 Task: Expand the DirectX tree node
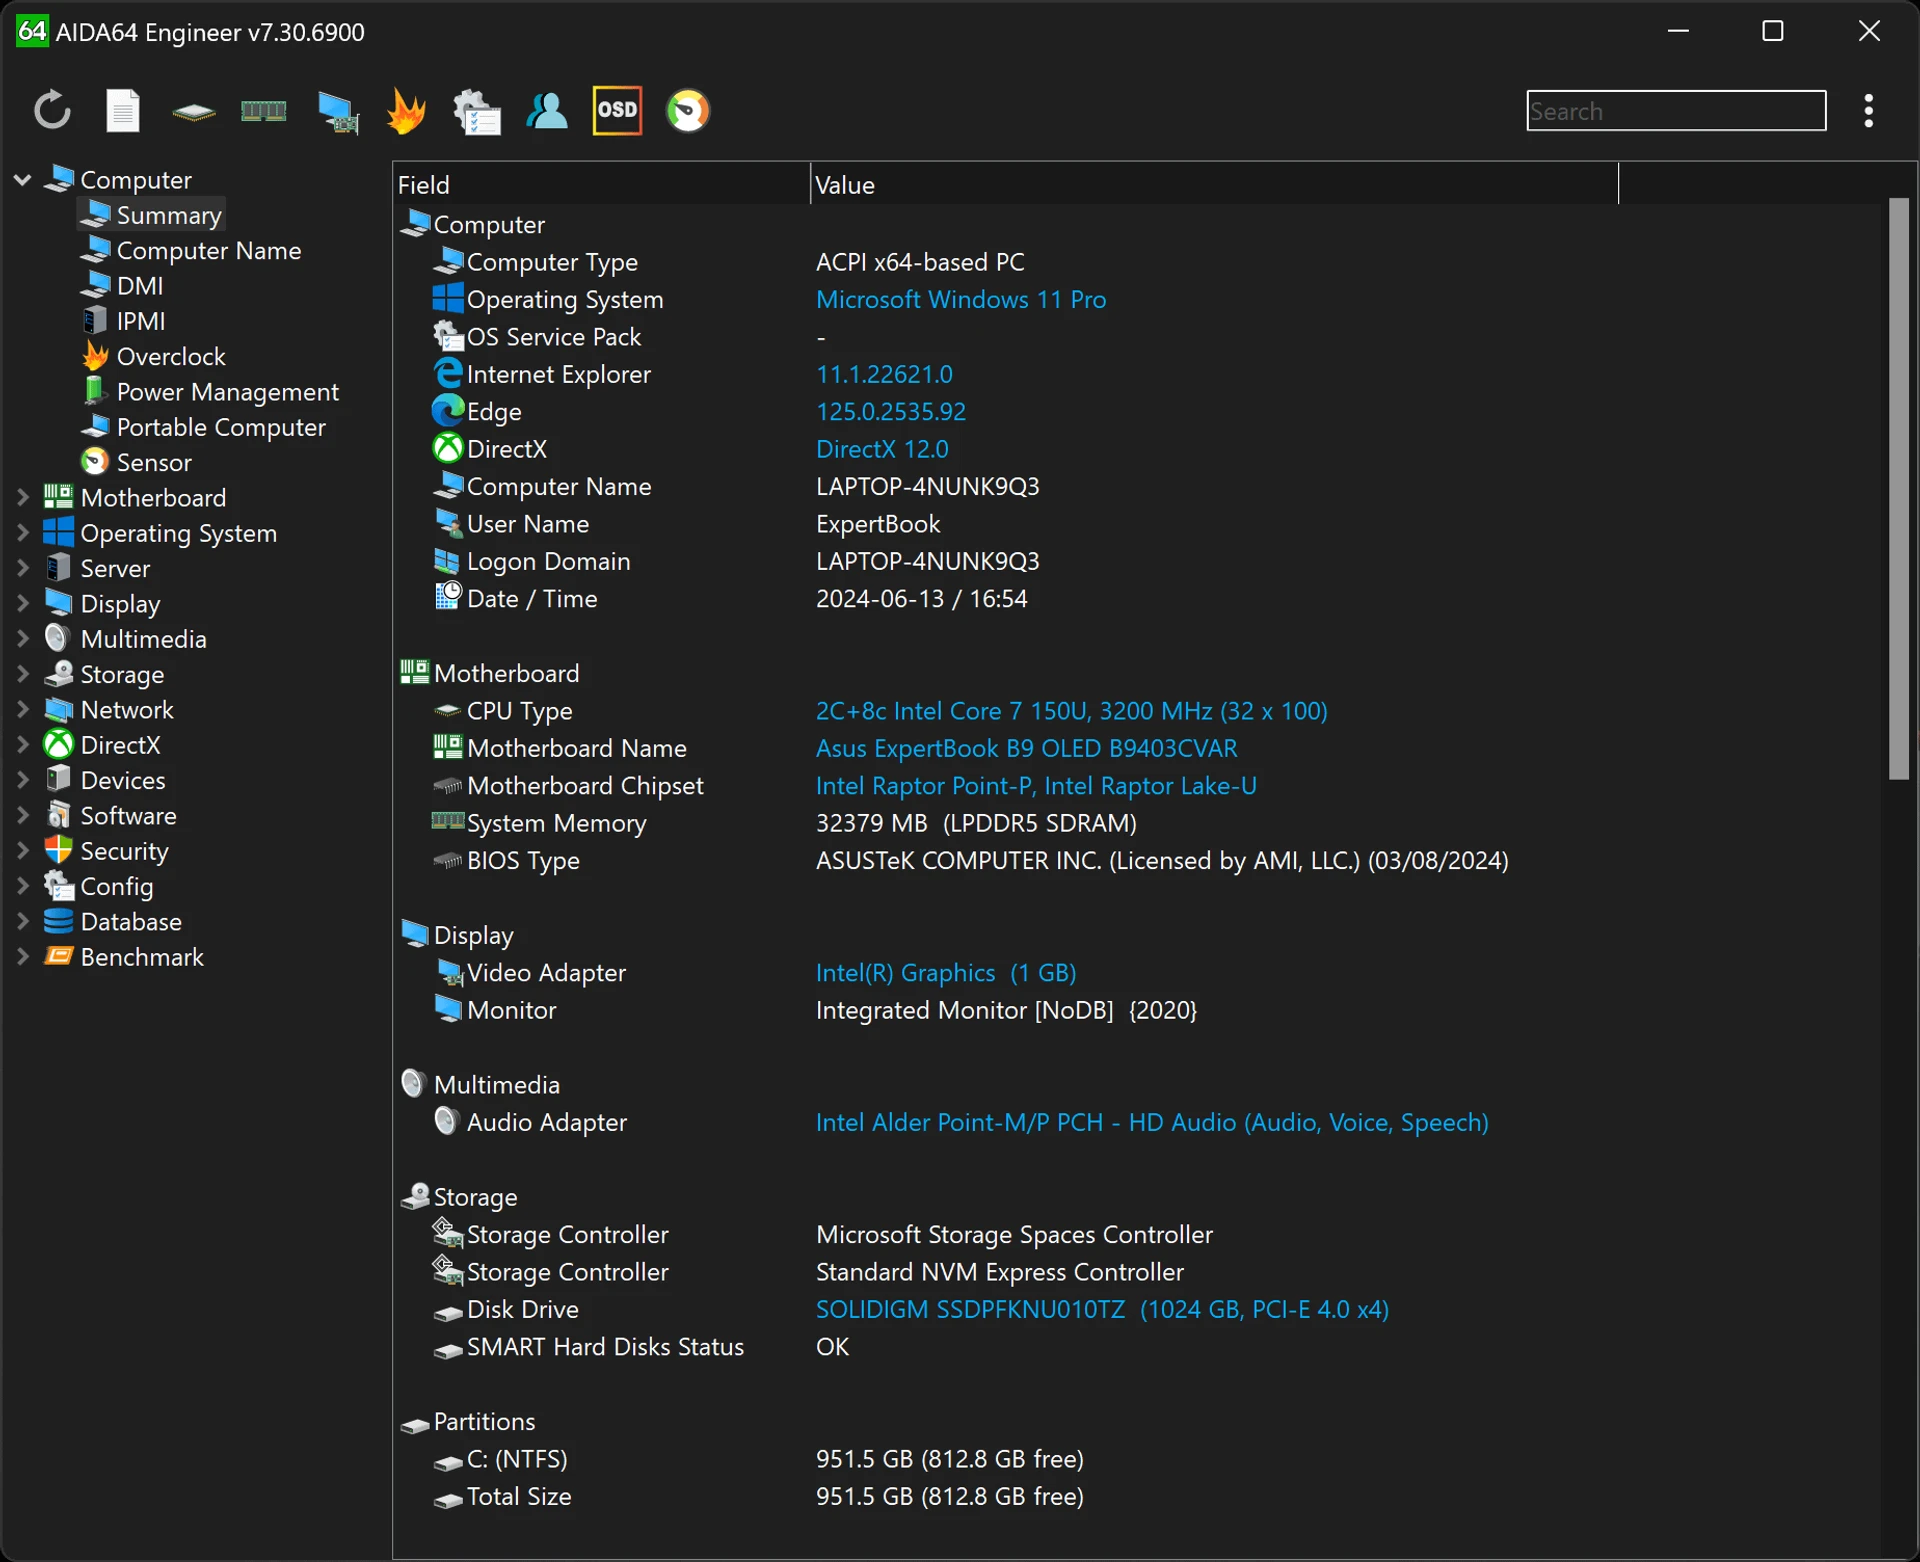pyautogui.click(x=22, y=745)
